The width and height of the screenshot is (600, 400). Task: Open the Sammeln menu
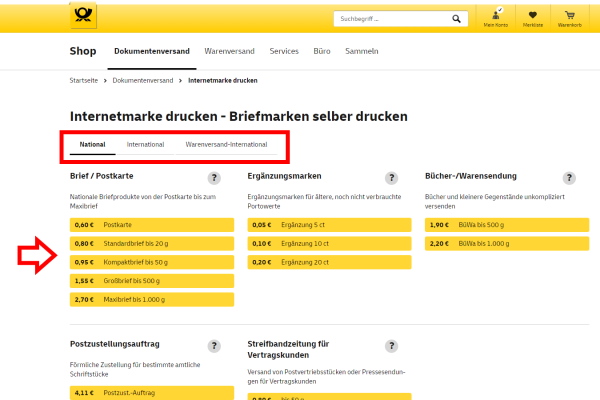click(x=362, y=51)
